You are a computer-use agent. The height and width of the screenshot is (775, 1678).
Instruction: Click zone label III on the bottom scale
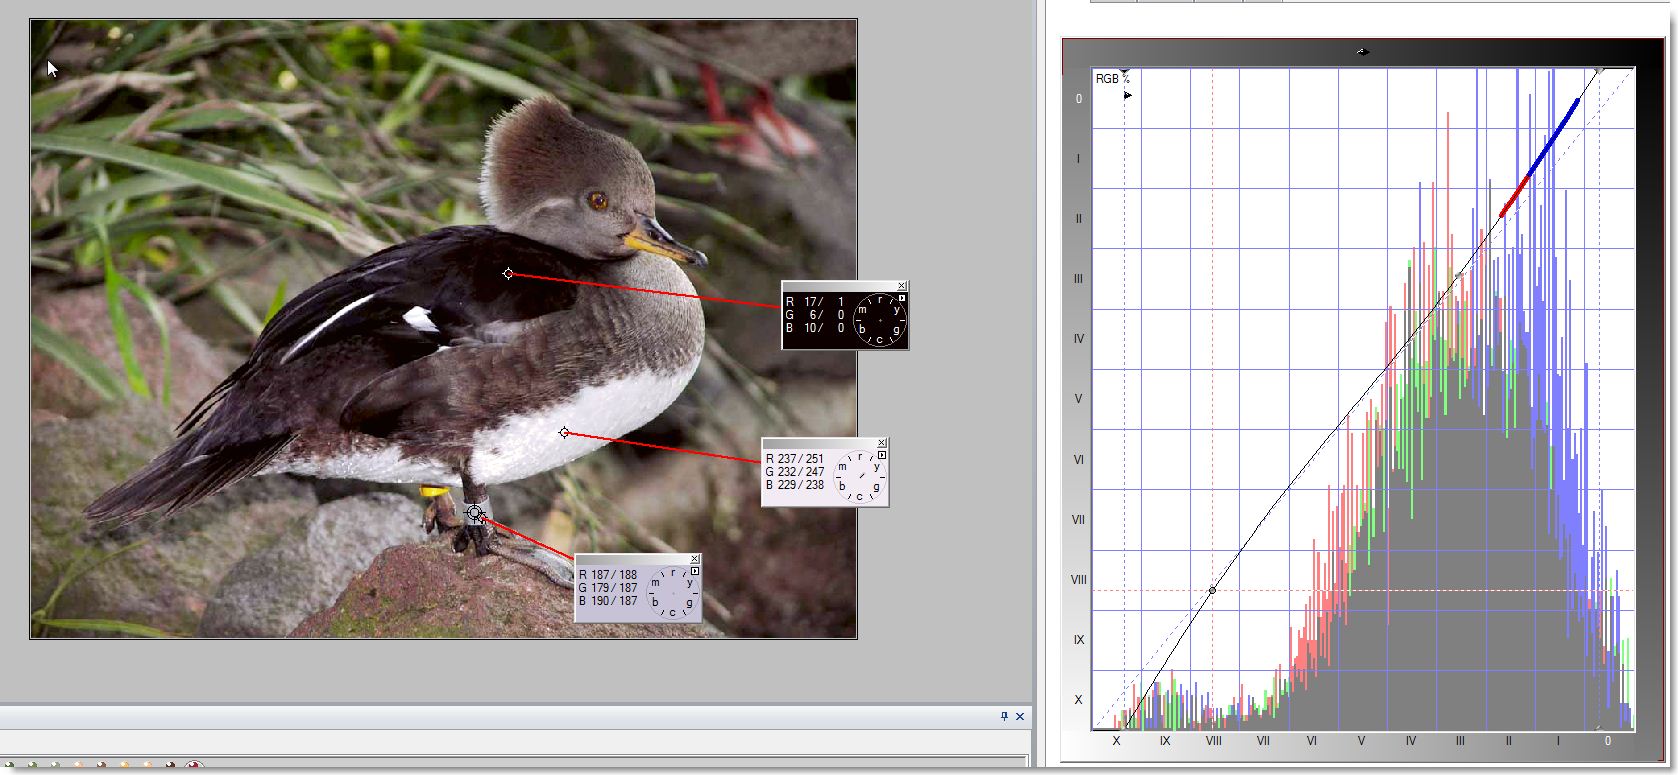(1460, 741)
